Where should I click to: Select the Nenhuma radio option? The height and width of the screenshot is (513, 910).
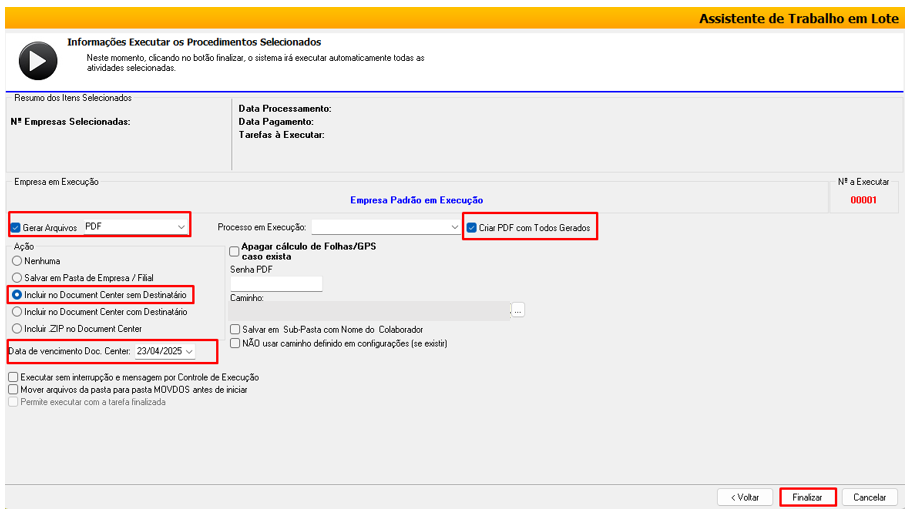coord(16,261)
